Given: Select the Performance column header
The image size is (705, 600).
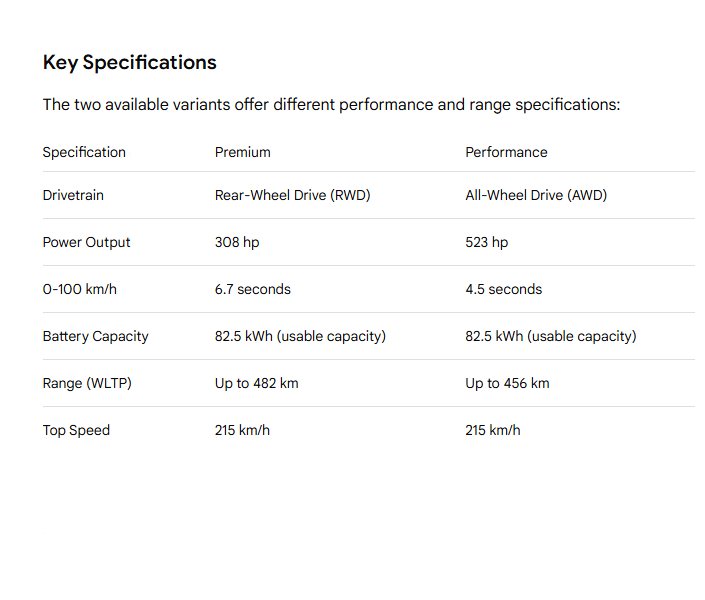Looking at the screenshot, I should tap(506, 152).
